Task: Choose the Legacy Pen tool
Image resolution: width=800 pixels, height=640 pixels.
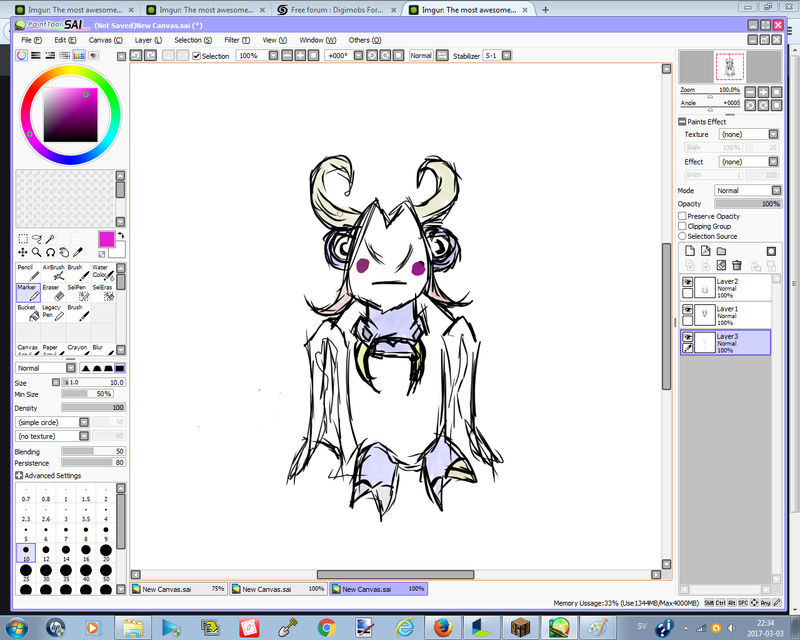Action: point(53,312)
